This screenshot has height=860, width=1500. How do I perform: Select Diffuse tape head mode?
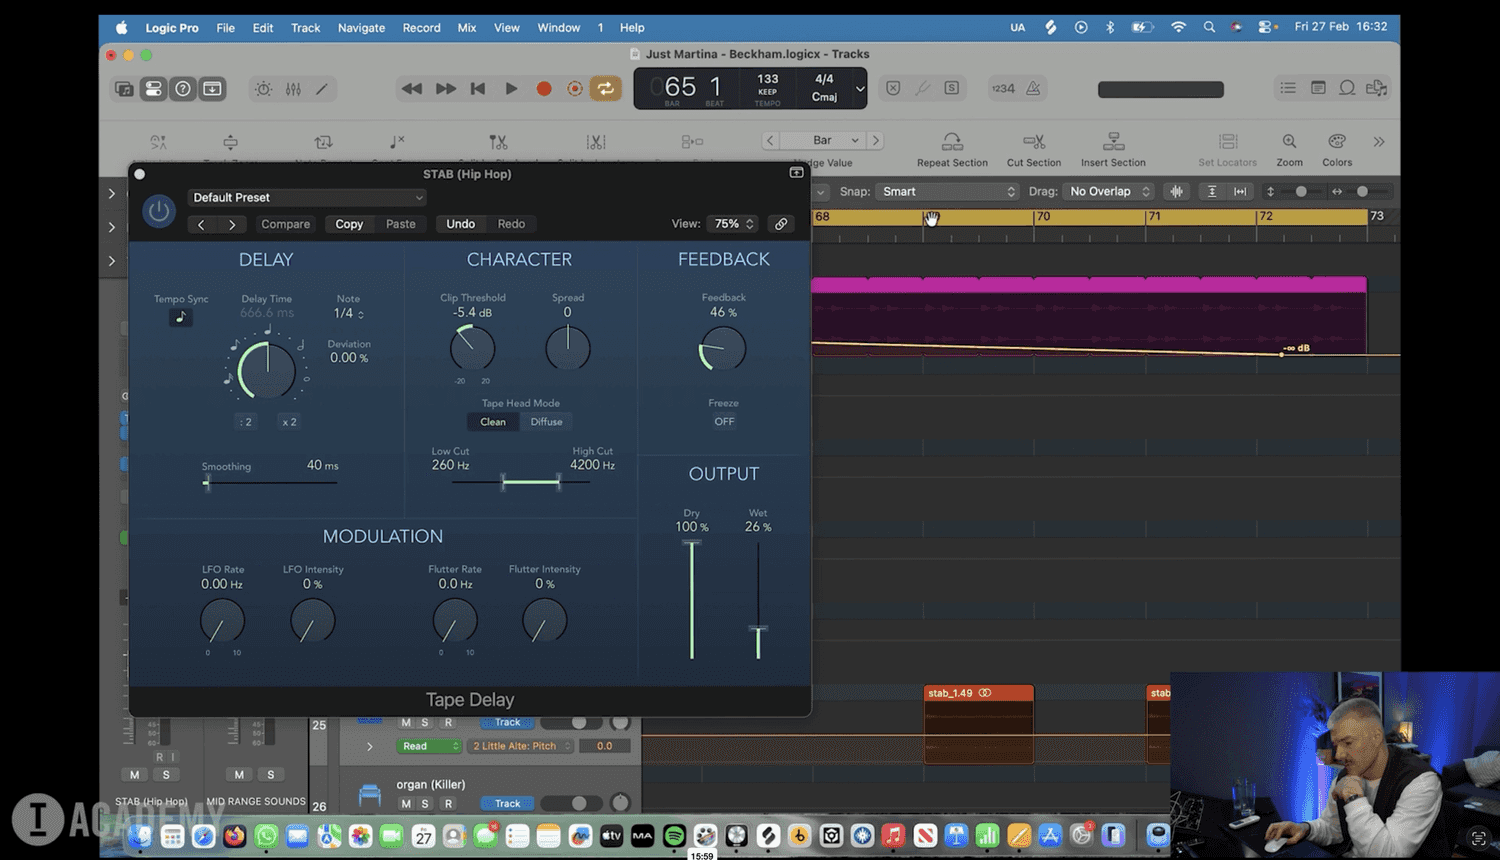[x=546, y=422]
